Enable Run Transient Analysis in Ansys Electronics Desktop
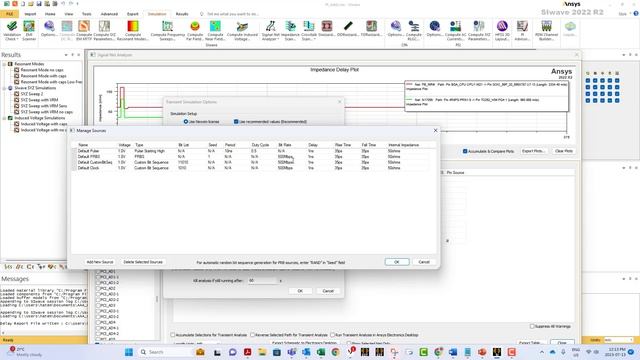Screen dimensions: 640x360 pos(333,335)
